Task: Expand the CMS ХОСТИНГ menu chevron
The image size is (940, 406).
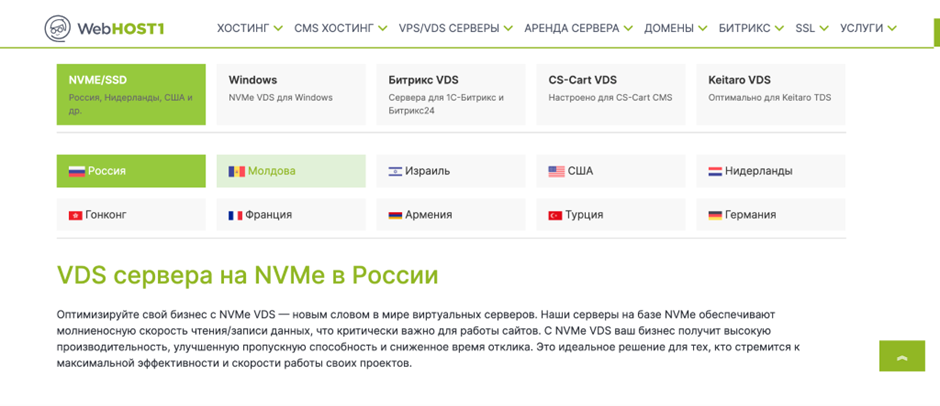Action: [x=383, y=28]
